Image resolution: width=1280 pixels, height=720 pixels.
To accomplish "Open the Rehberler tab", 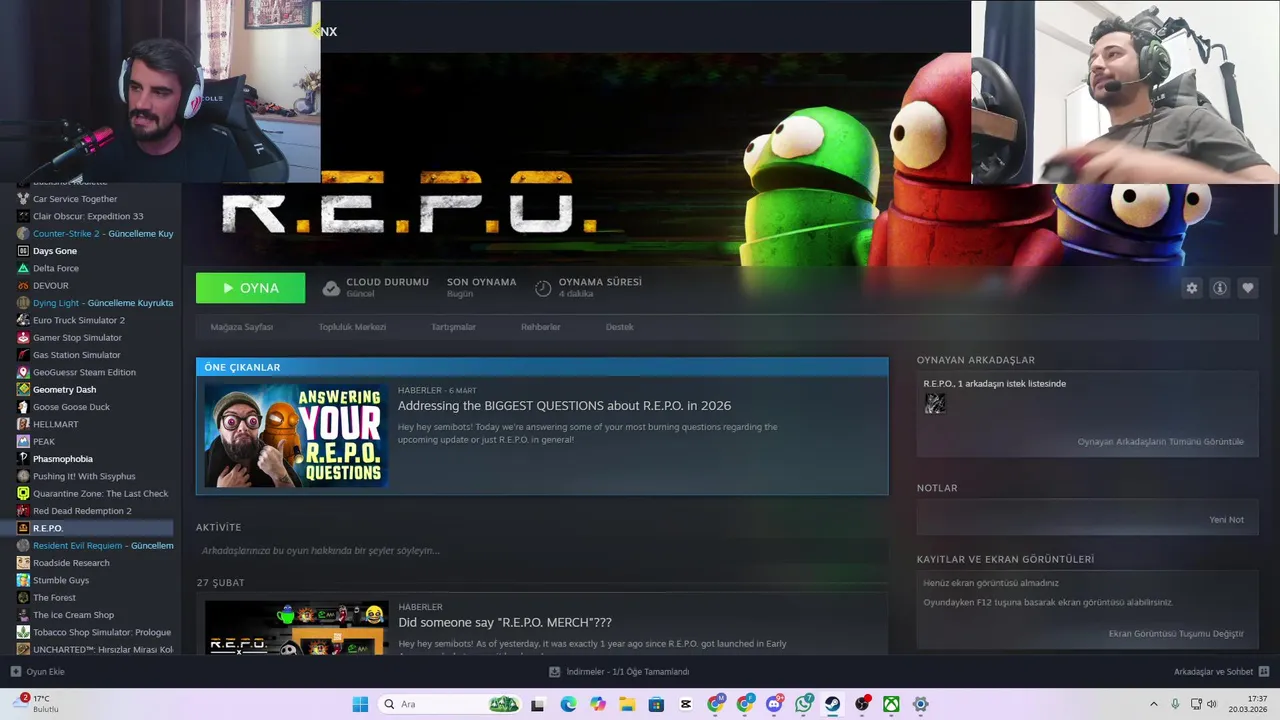I will coord(540,327).
